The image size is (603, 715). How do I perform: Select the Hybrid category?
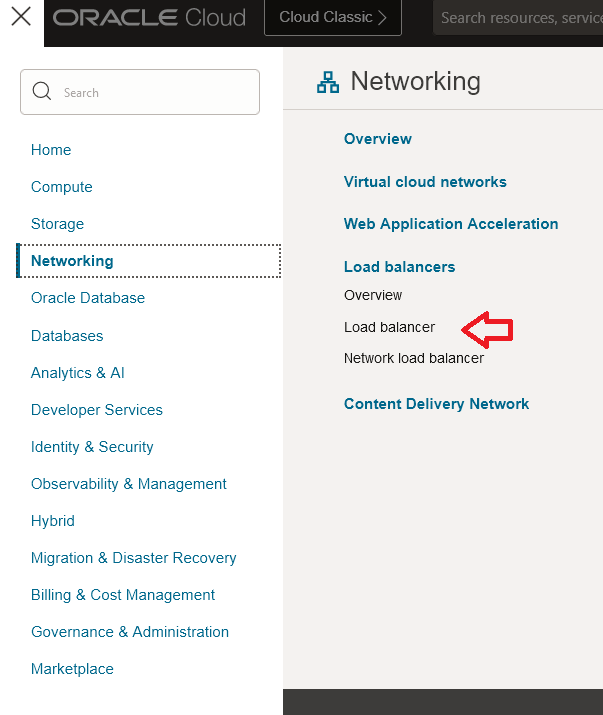click(x=53, y=521)
